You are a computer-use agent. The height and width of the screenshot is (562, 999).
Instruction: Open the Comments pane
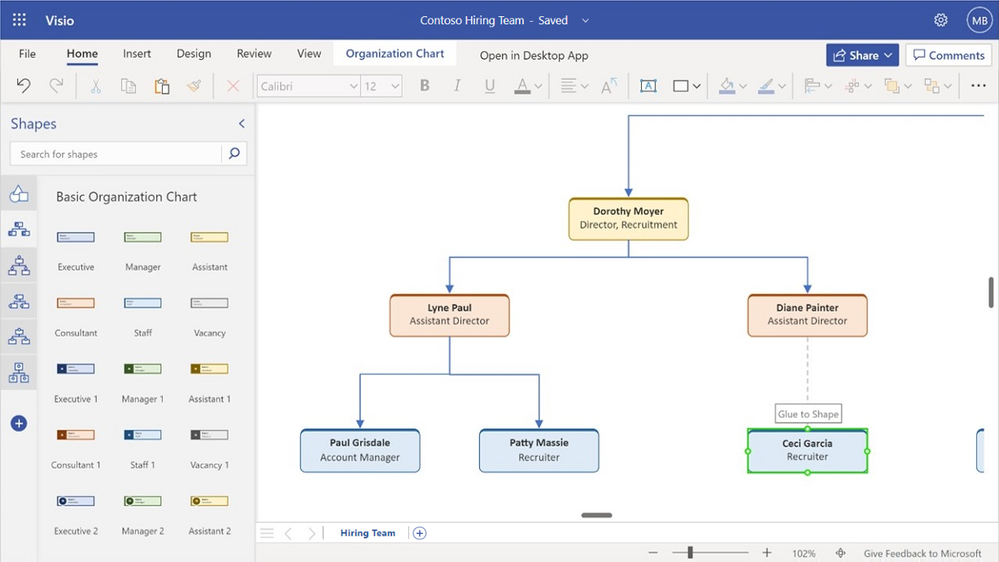(x=949, y=55)
